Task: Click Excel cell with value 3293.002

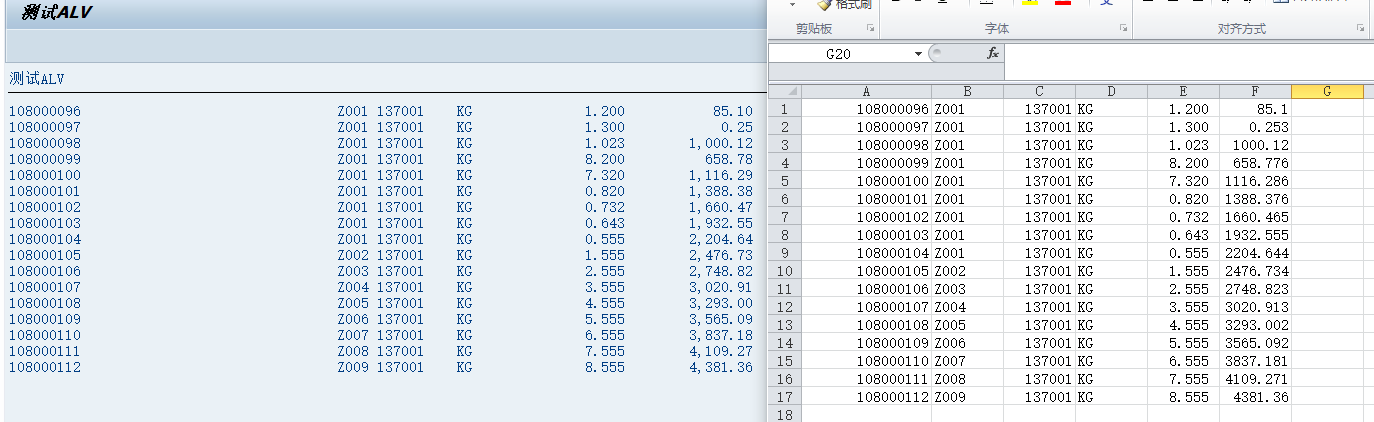Action: pyautogui.click(x=1255, y=325)
